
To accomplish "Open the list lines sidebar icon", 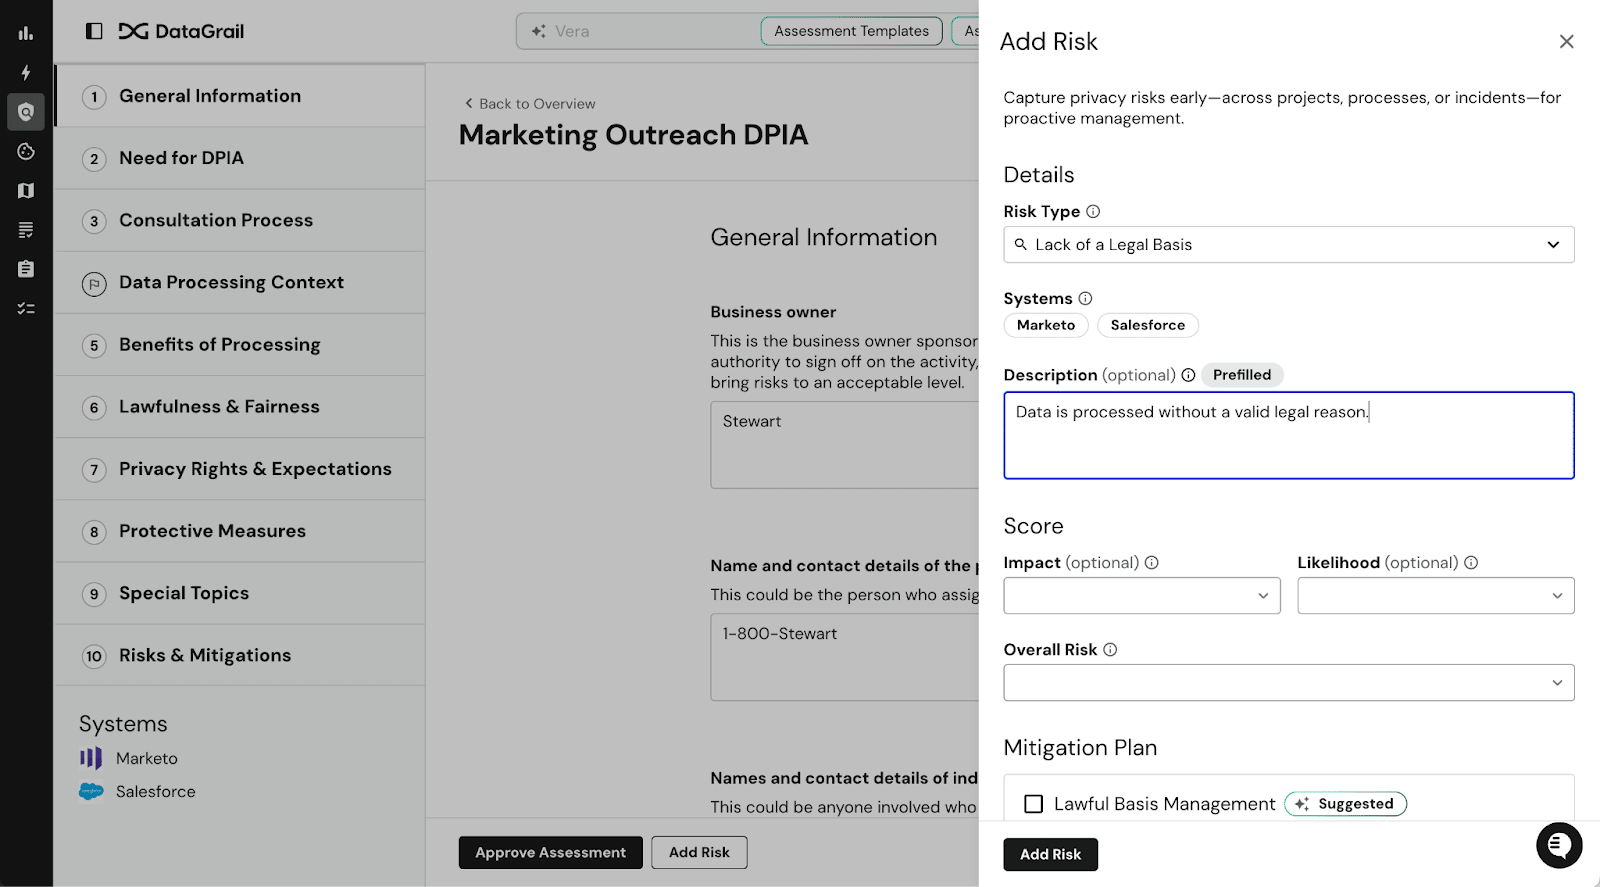I will pos(26,230).
